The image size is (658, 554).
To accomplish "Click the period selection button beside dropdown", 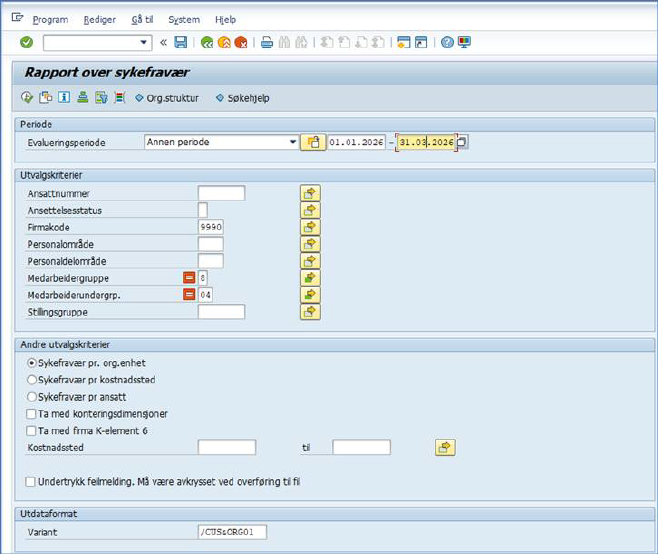I will (313, 142).
